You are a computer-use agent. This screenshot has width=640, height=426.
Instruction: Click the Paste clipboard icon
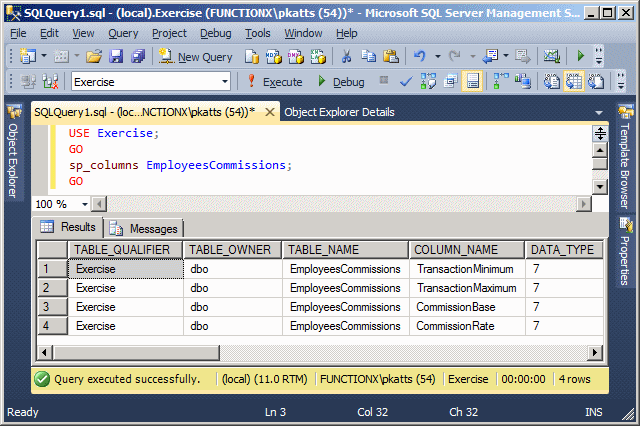(391, 56)
